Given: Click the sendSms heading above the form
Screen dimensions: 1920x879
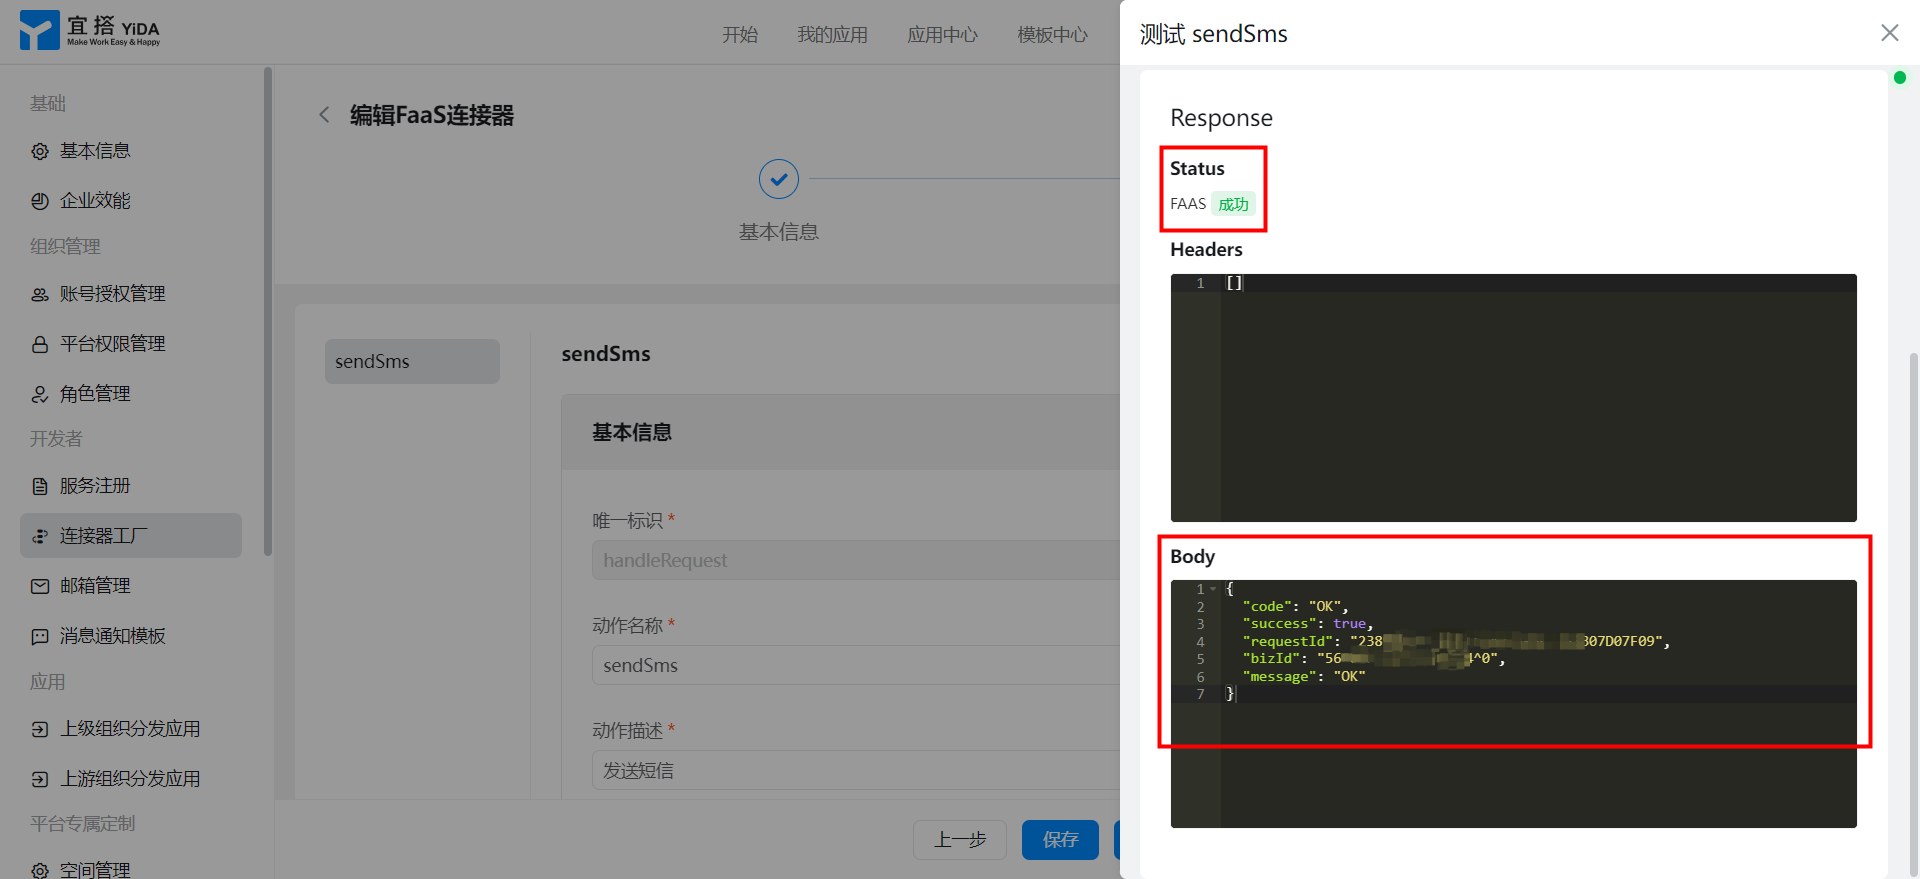Looking at the screenshot, I should pos(606,354).
